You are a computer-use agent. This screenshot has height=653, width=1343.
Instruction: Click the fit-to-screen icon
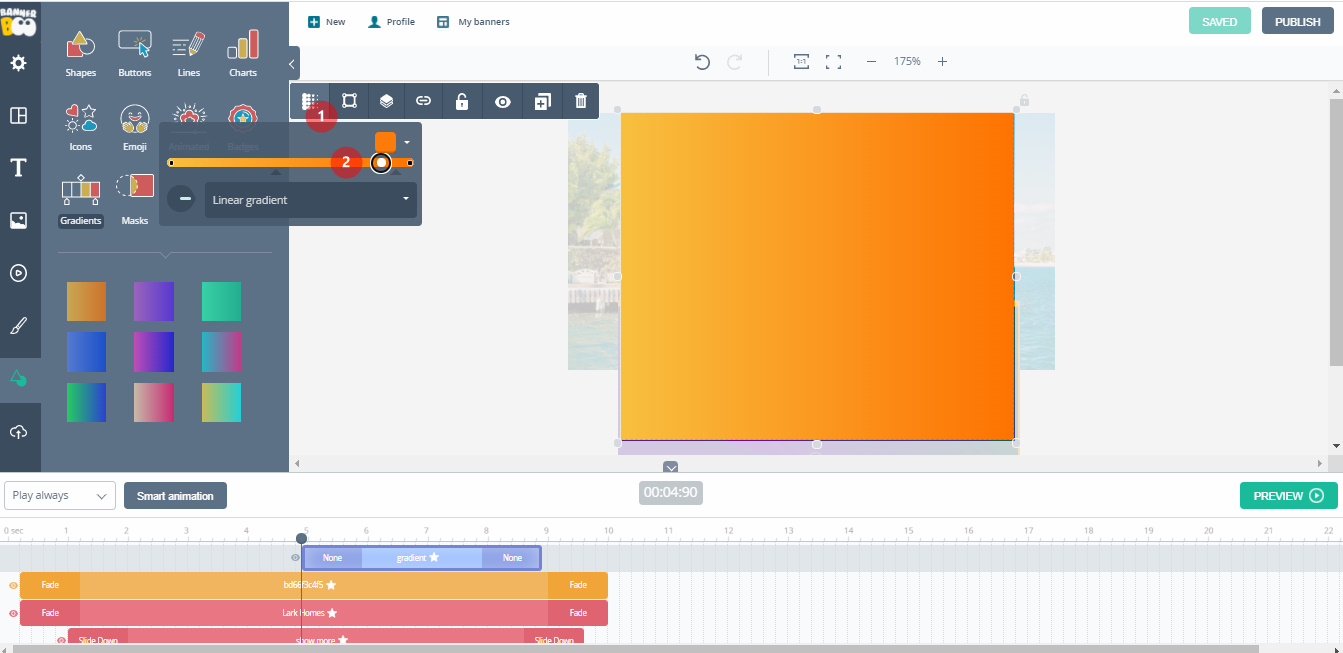click(833, 62)
